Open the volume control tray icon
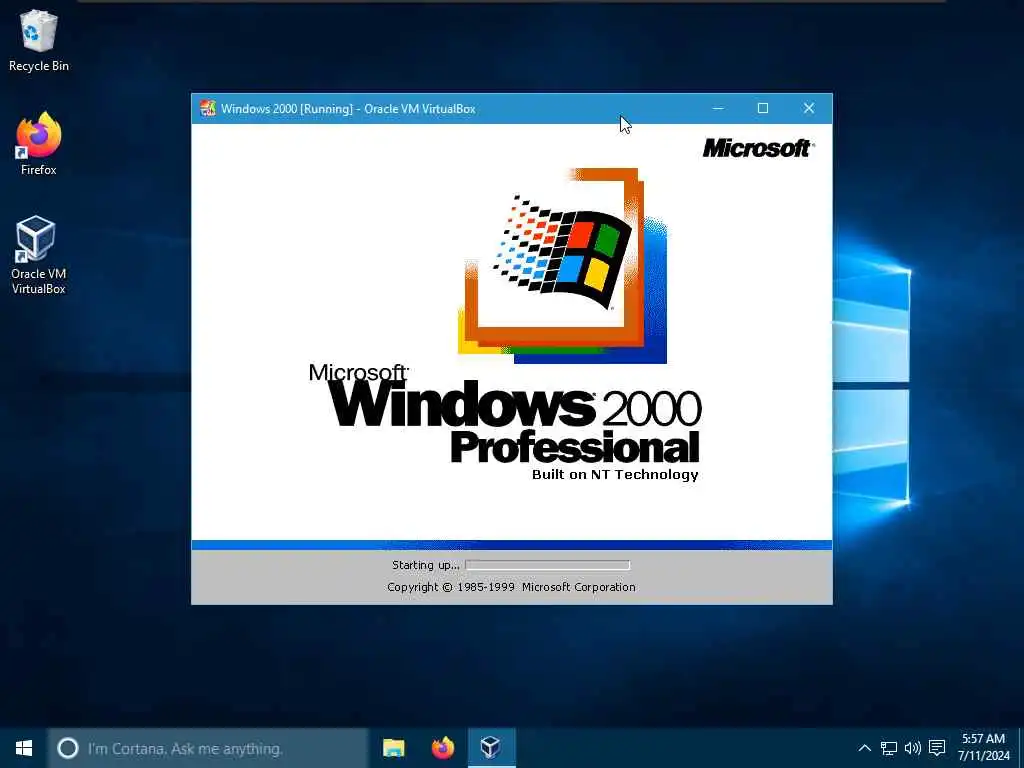This screenshot has height=768, width=1024. 912,748
